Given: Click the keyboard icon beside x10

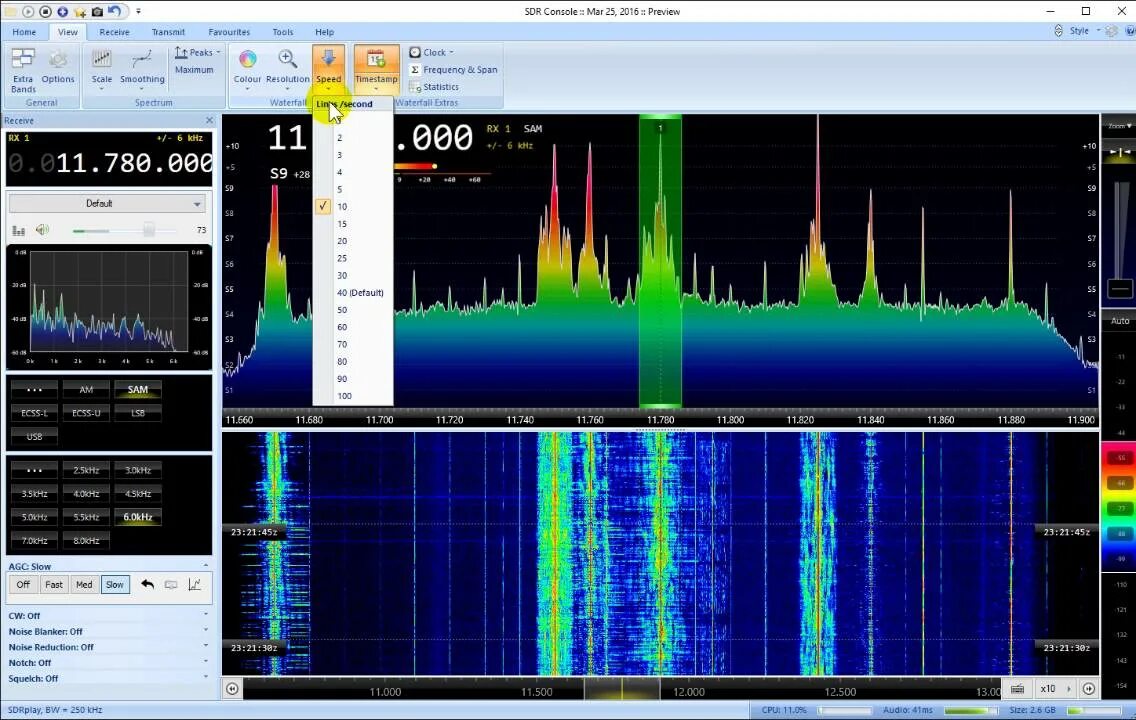Looking at the screenshot, I should pos(1017,689).
